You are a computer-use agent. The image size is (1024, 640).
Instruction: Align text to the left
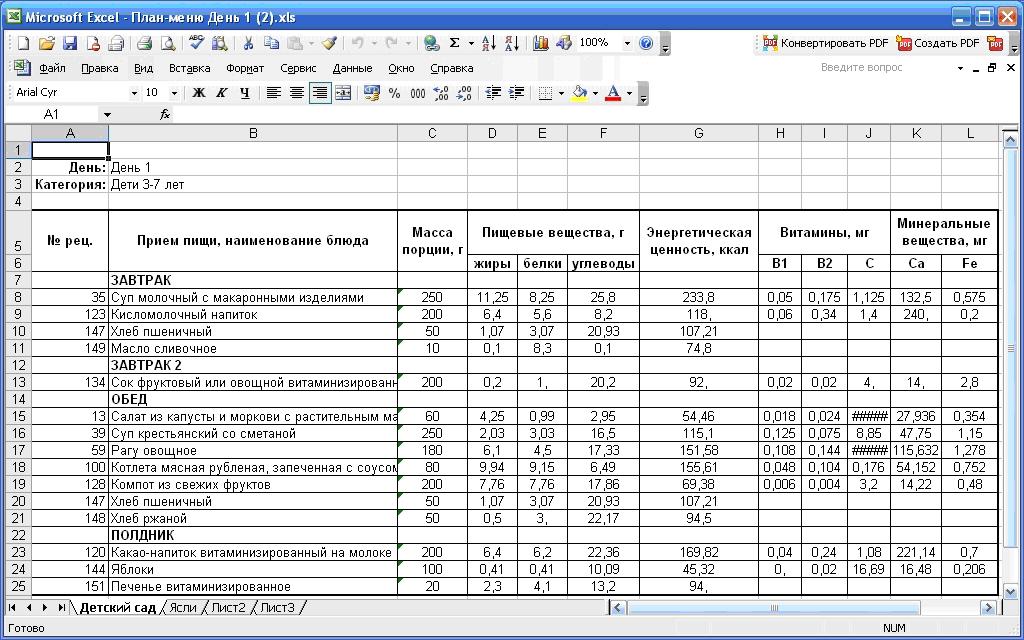click(x=274, y=93)
